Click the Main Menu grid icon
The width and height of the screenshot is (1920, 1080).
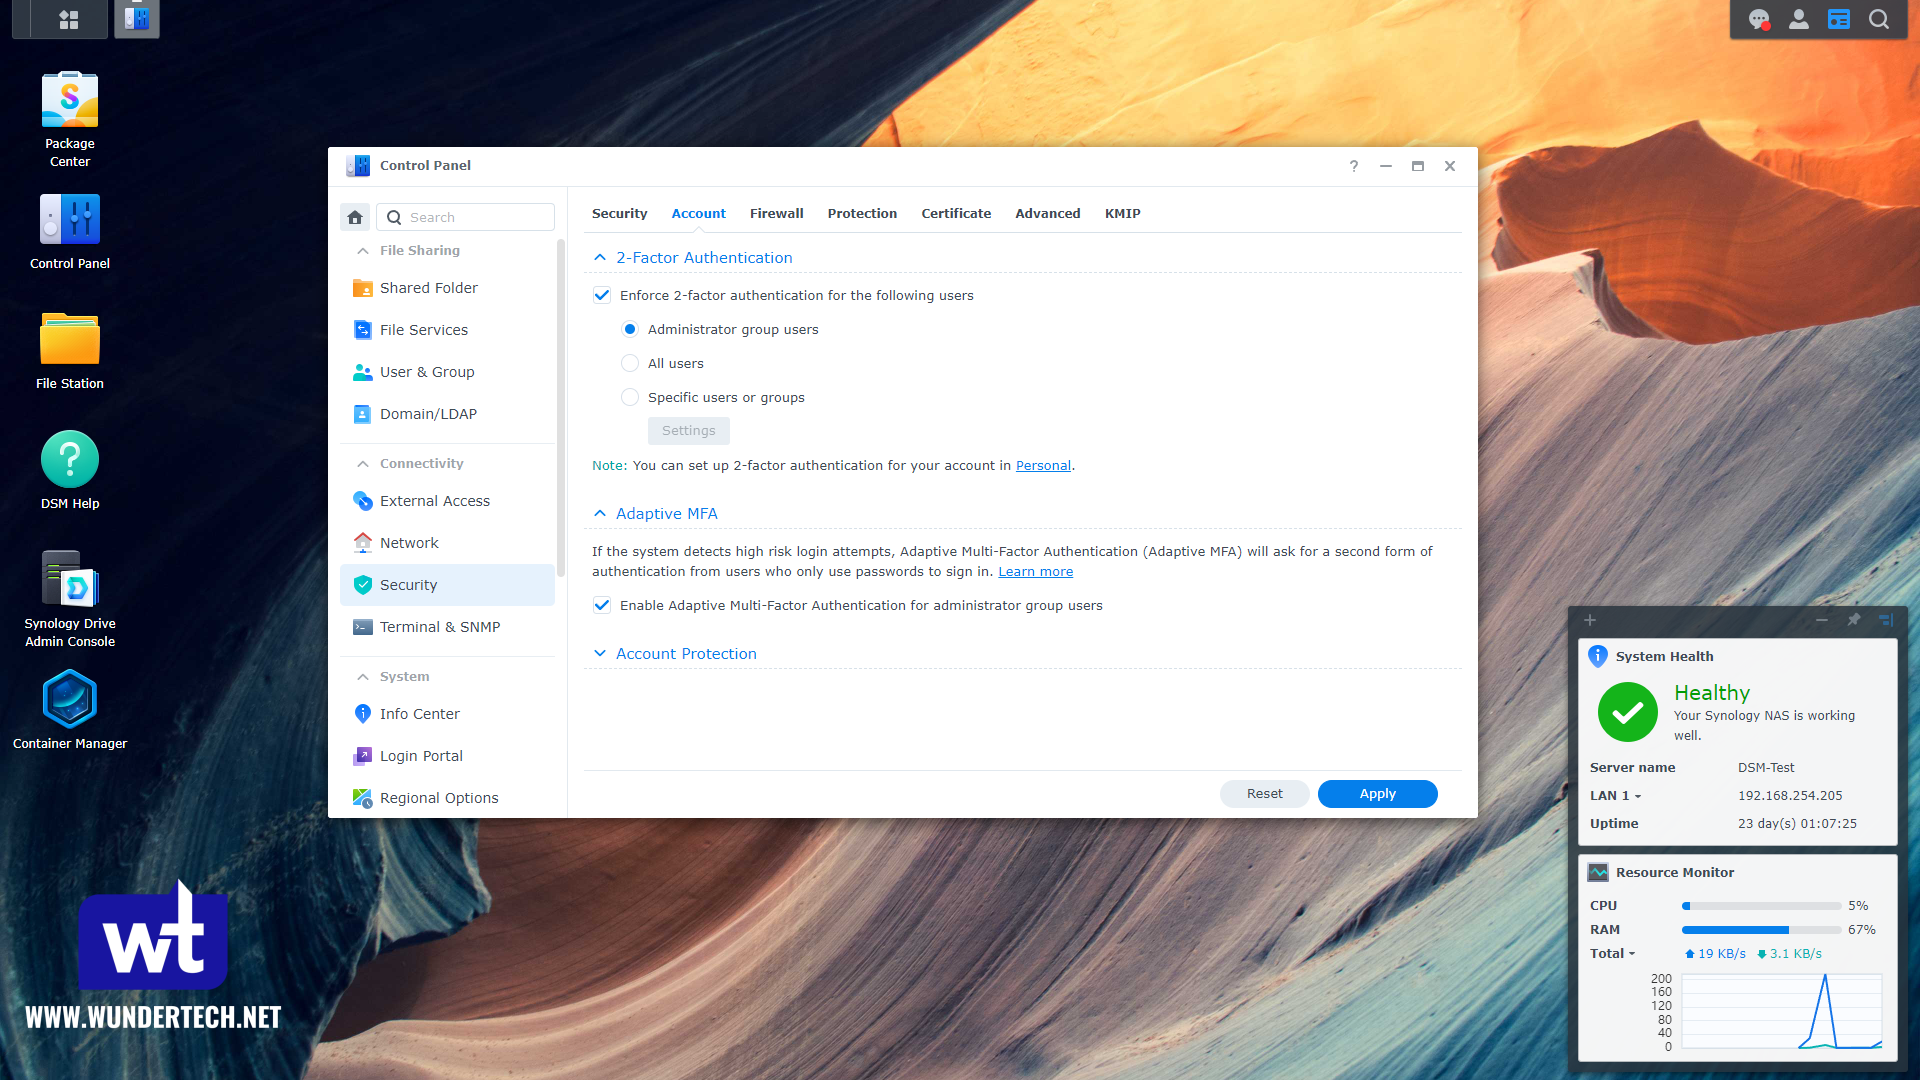click(69, 19)
